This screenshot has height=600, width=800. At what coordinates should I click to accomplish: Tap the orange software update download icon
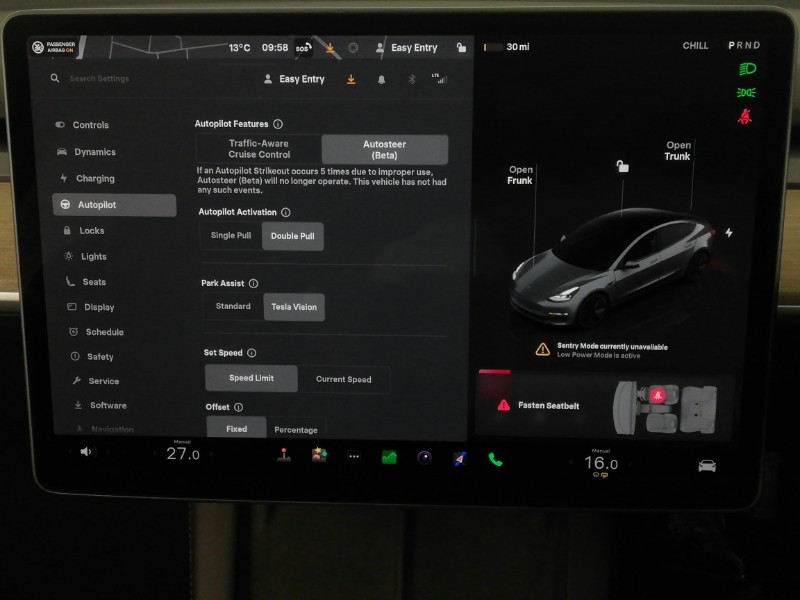click(x=351, y=79)
